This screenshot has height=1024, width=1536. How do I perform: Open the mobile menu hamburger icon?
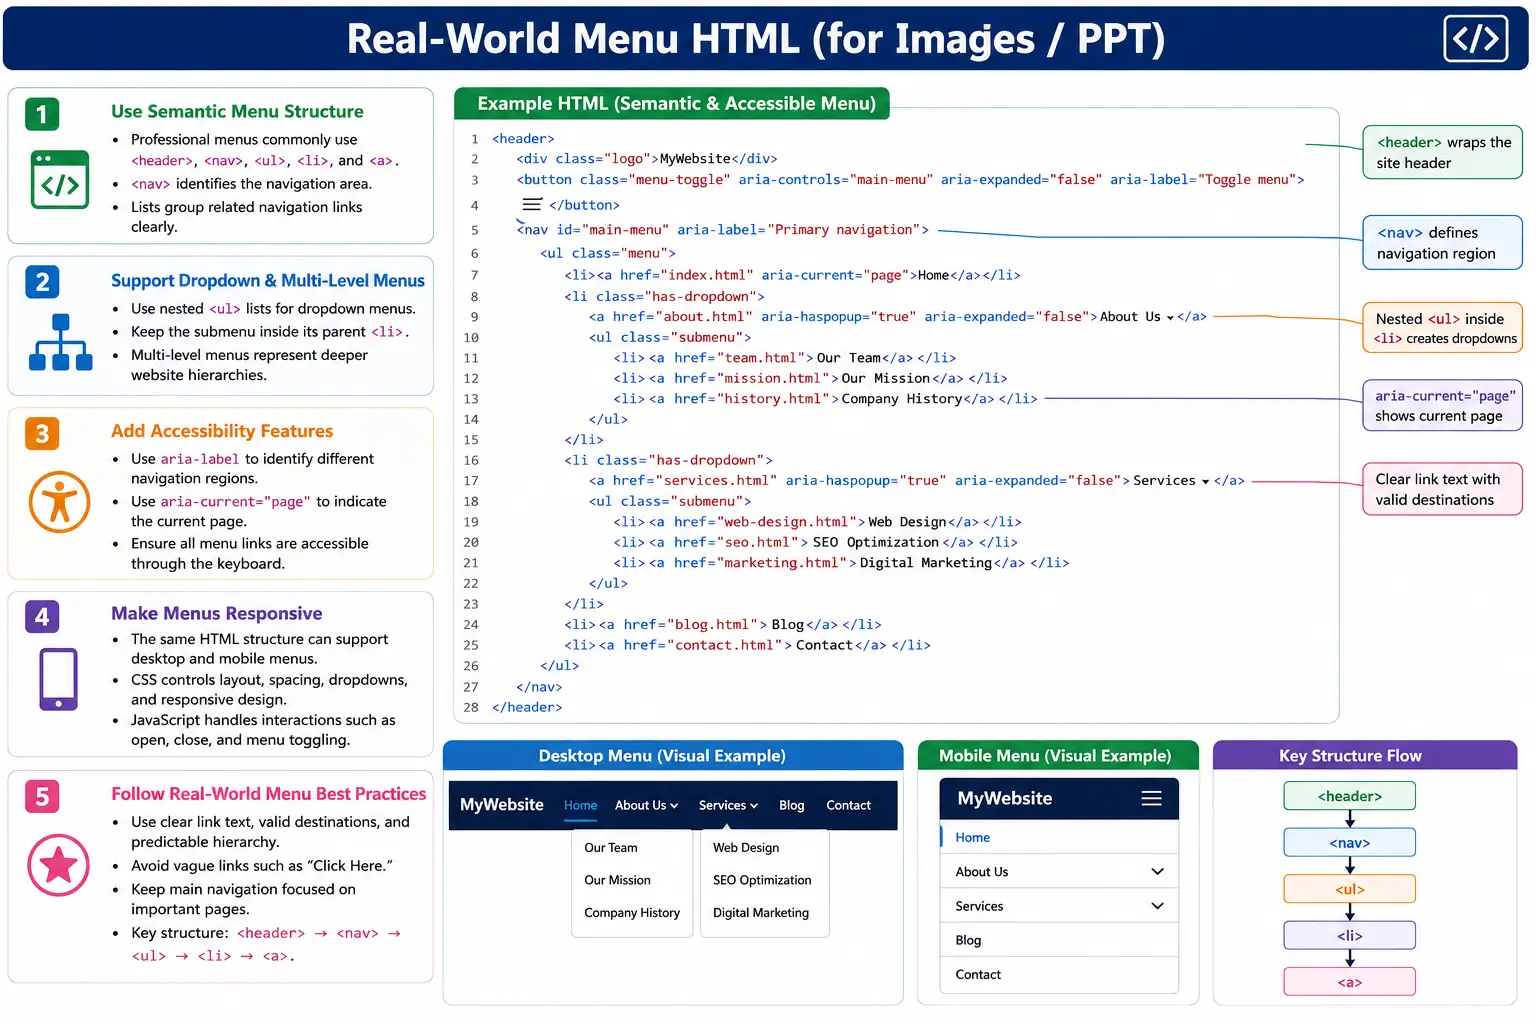(1151, 798)
